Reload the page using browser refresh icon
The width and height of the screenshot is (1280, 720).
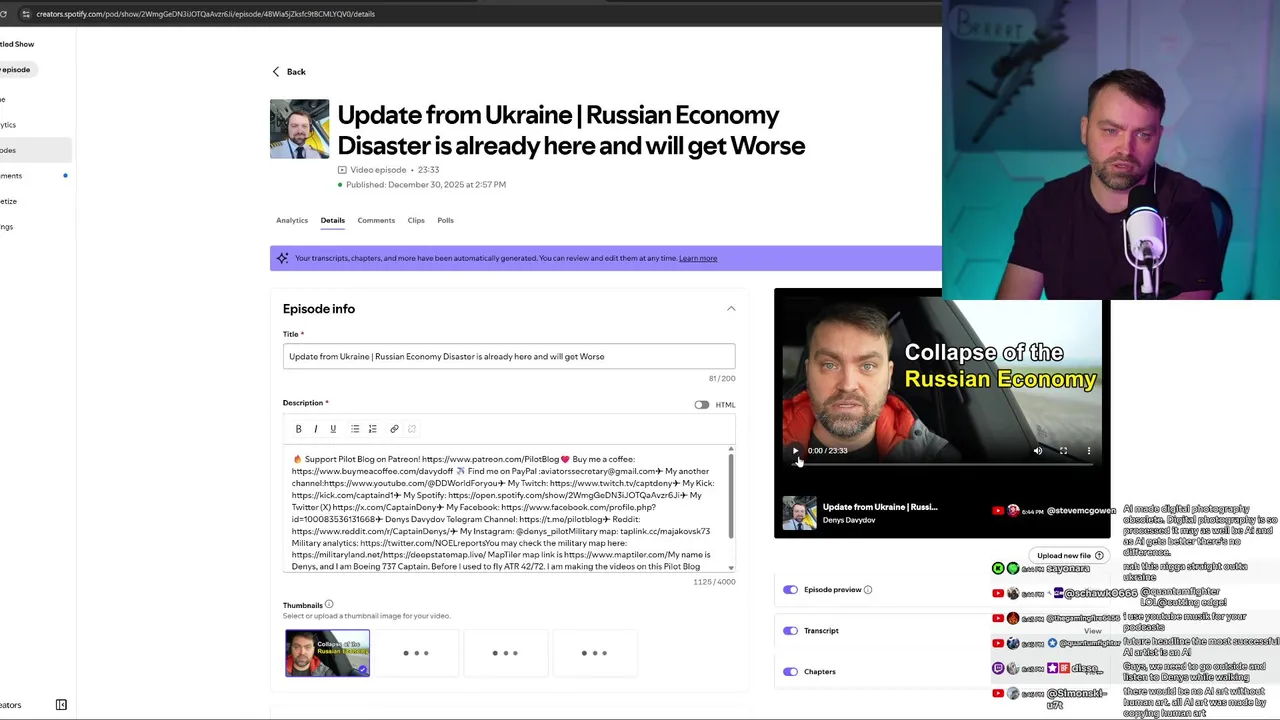3,14
